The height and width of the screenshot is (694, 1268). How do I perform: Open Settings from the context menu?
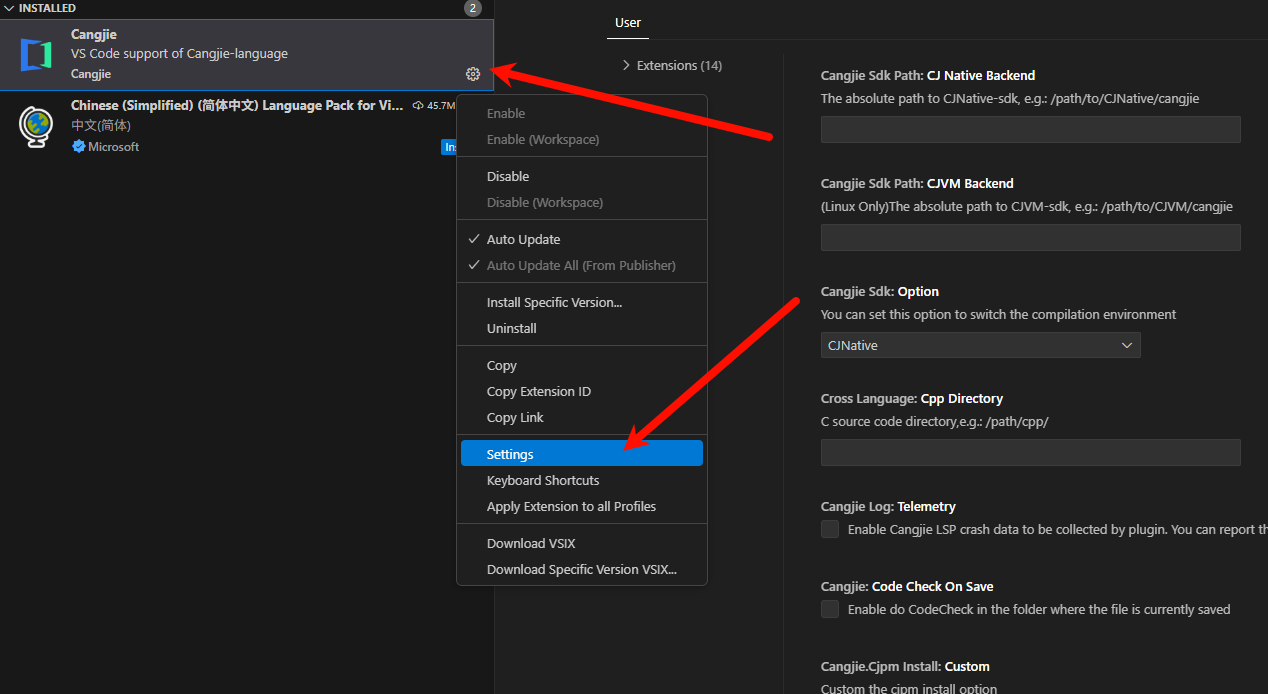[582, 454]
